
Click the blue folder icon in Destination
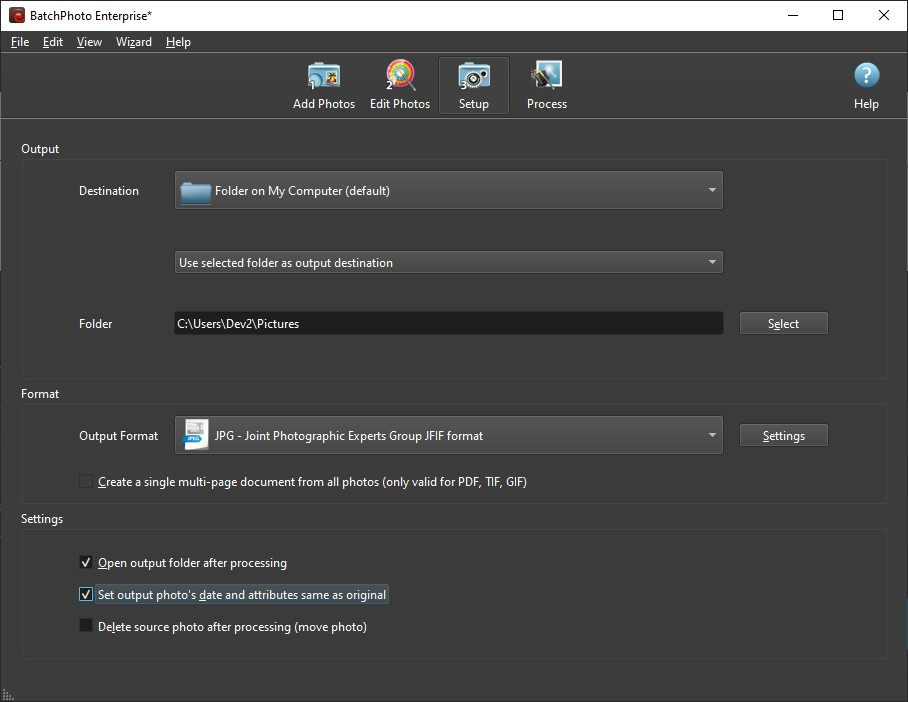(195, 191)
